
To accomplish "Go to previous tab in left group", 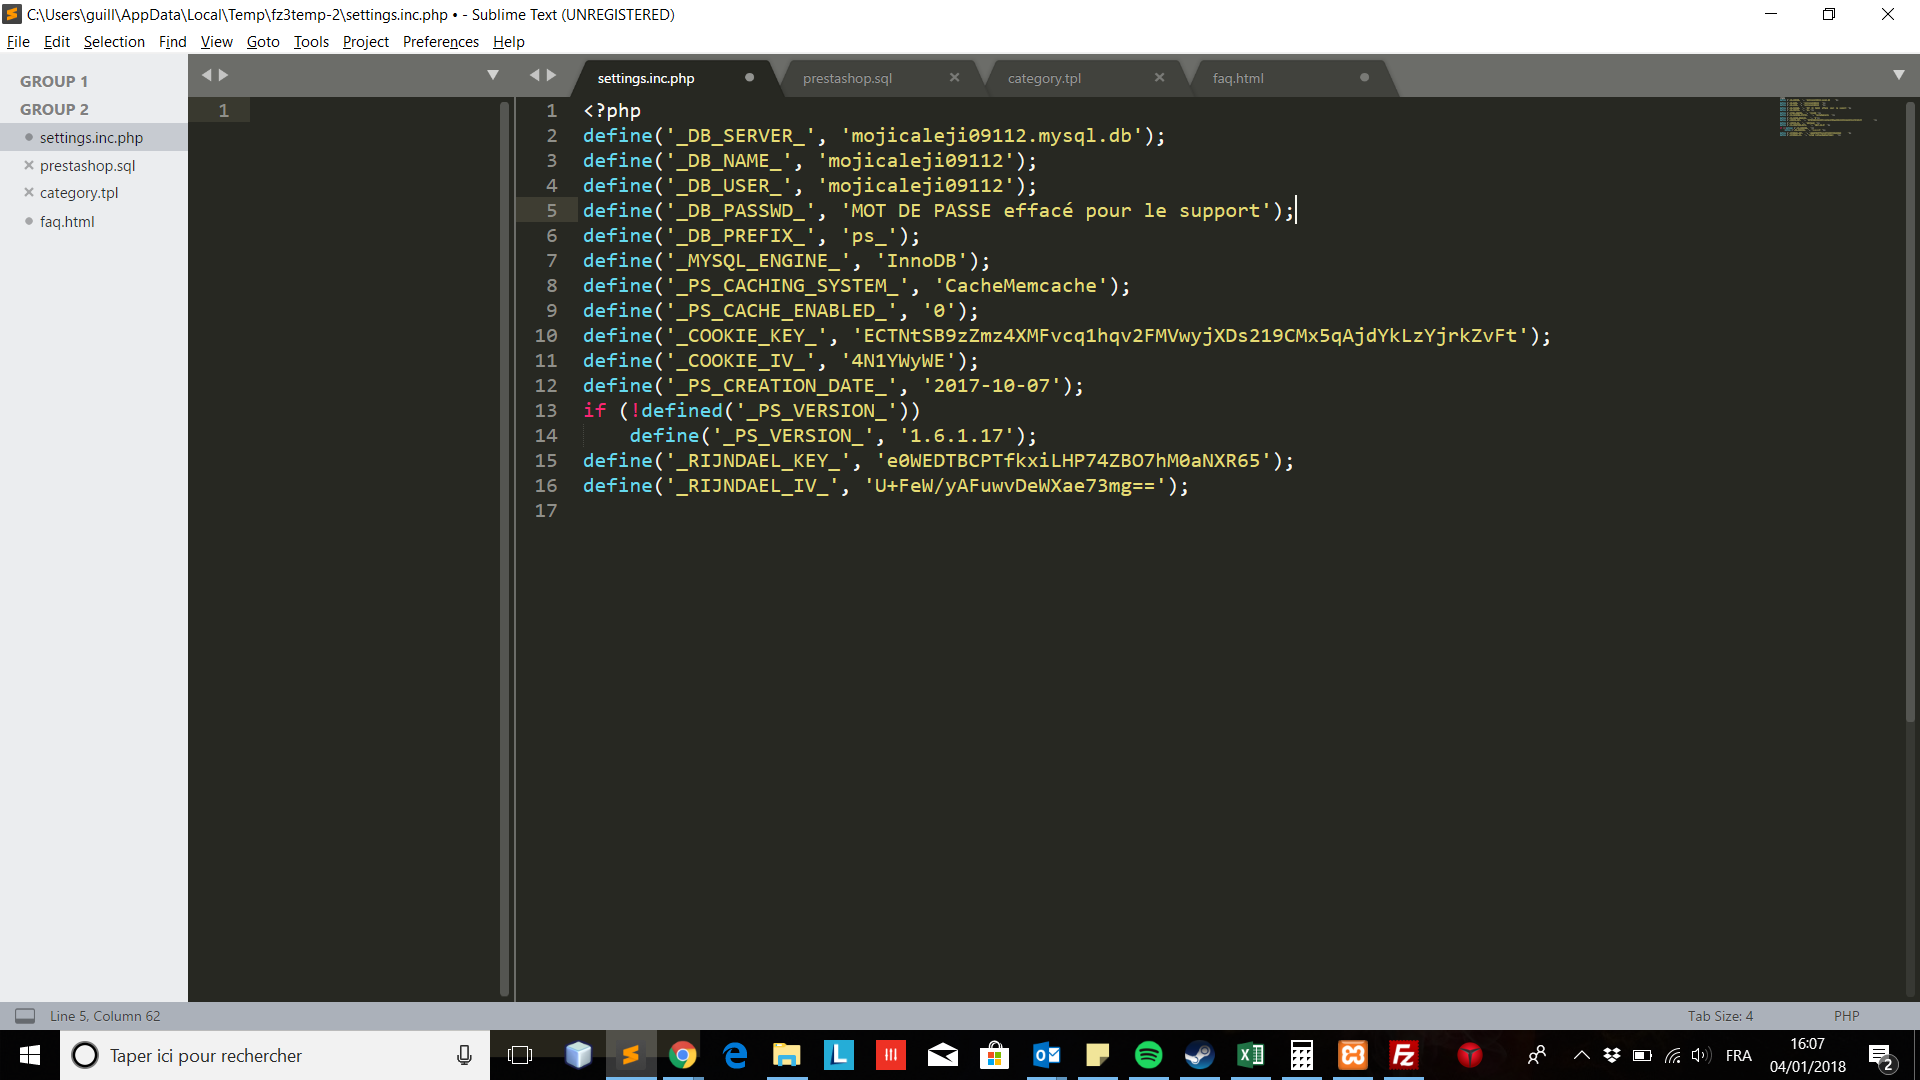I will pos(206,75).
